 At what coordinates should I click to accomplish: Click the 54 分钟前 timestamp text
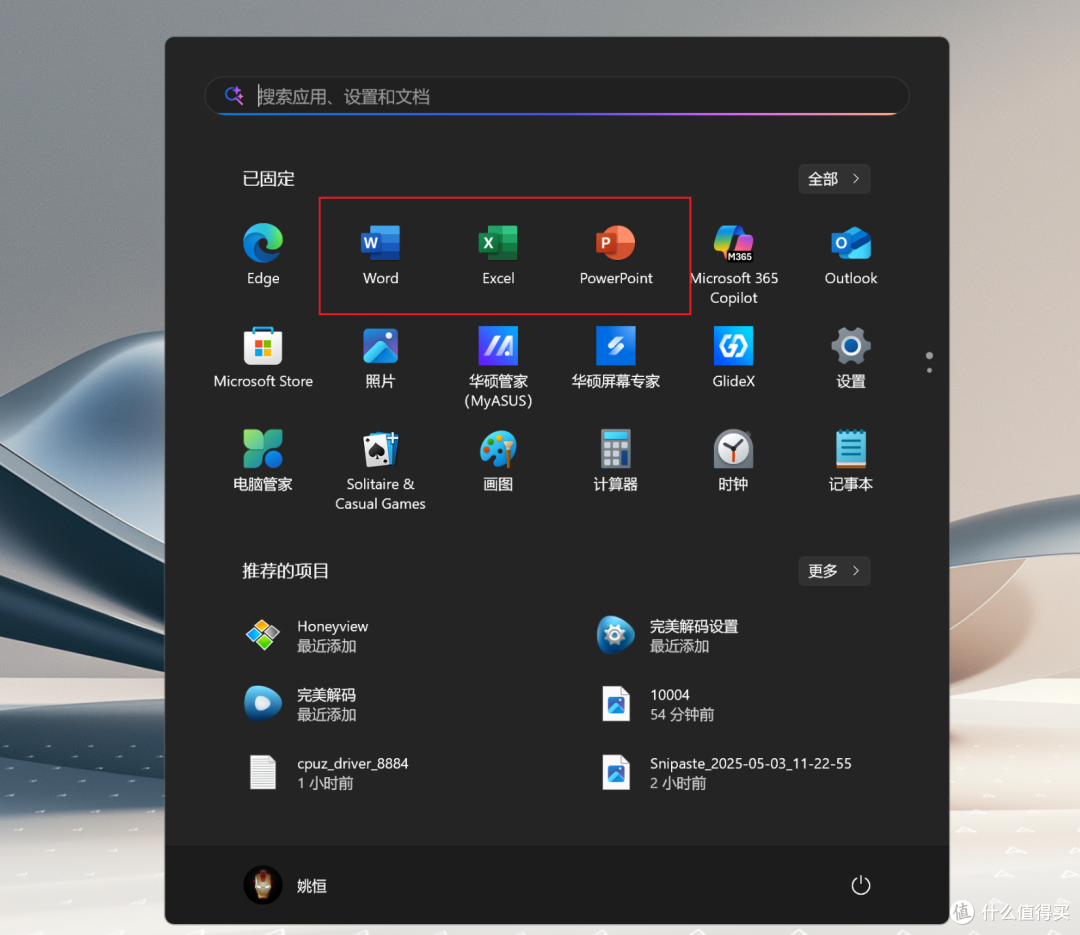(x=682, y=715)
